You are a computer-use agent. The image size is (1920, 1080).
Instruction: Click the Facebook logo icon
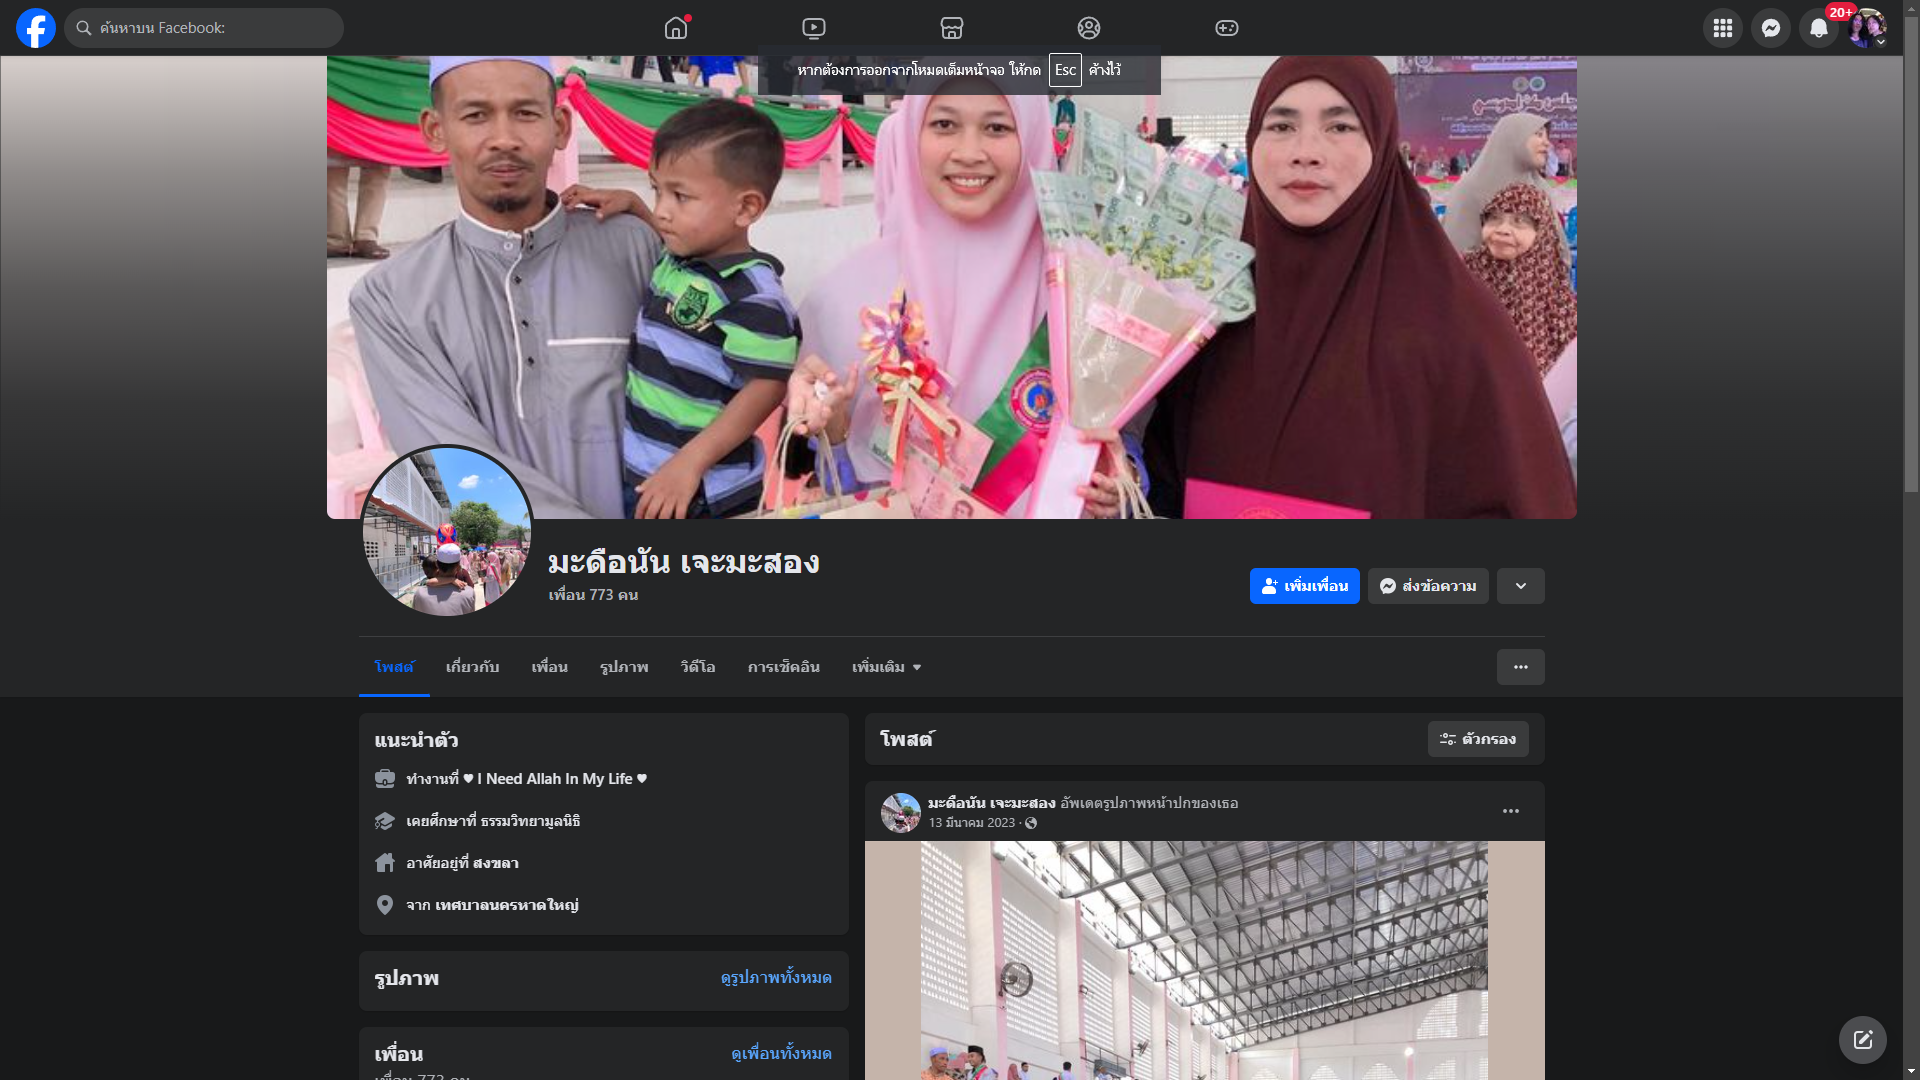[x=36, y=28]
